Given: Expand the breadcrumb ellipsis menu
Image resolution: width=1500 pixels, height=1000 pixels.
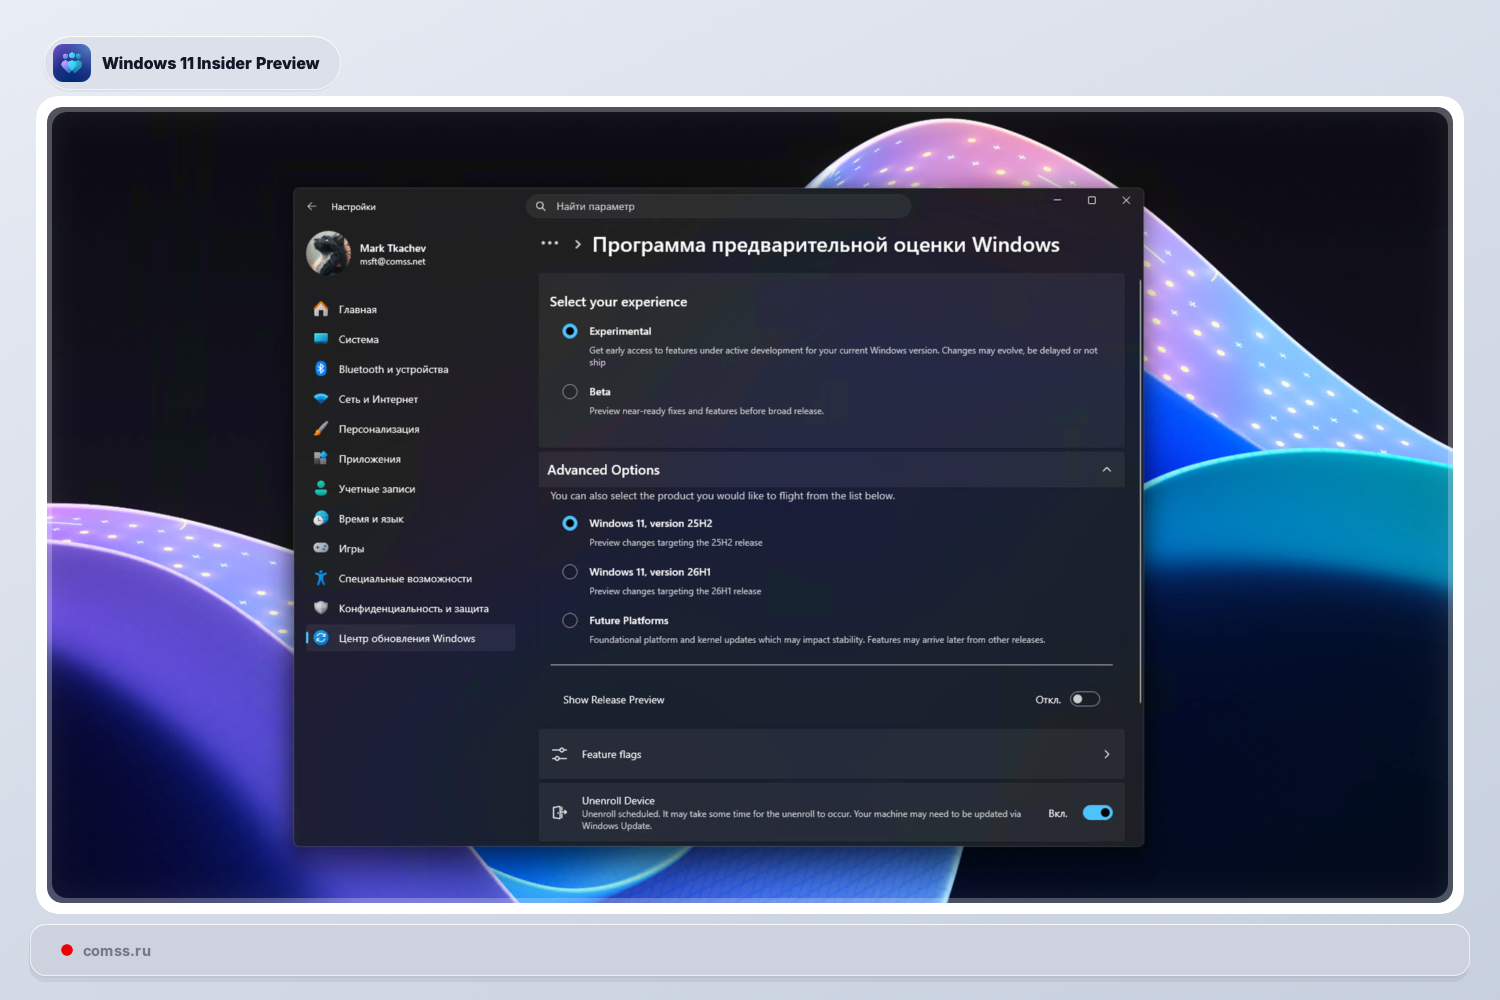Looking at the screenshot, I should click(549, 244).
